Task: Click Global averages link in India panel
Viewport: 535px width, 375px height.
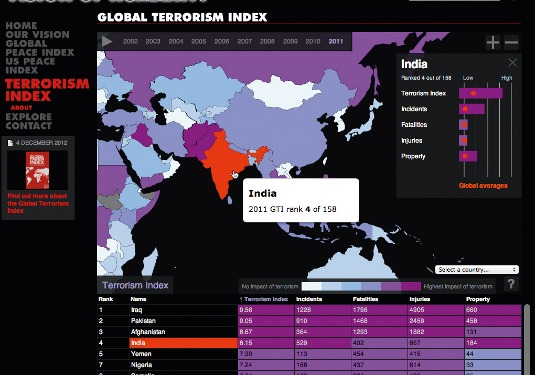Action: point(483,186)
